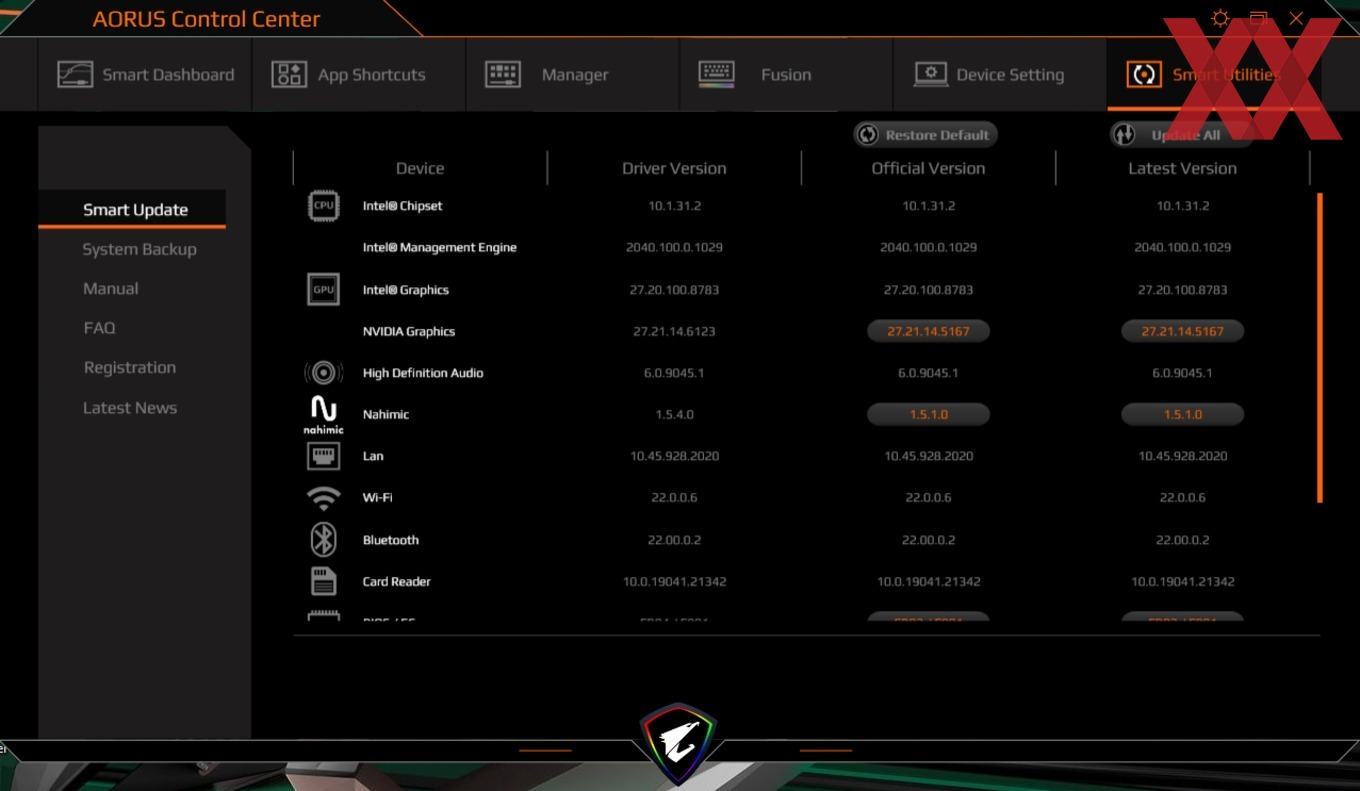The height and width of the screenshot is (791, 1360).
Task: Click the orange vertical scrollbar
Action: coord(1320,348)
